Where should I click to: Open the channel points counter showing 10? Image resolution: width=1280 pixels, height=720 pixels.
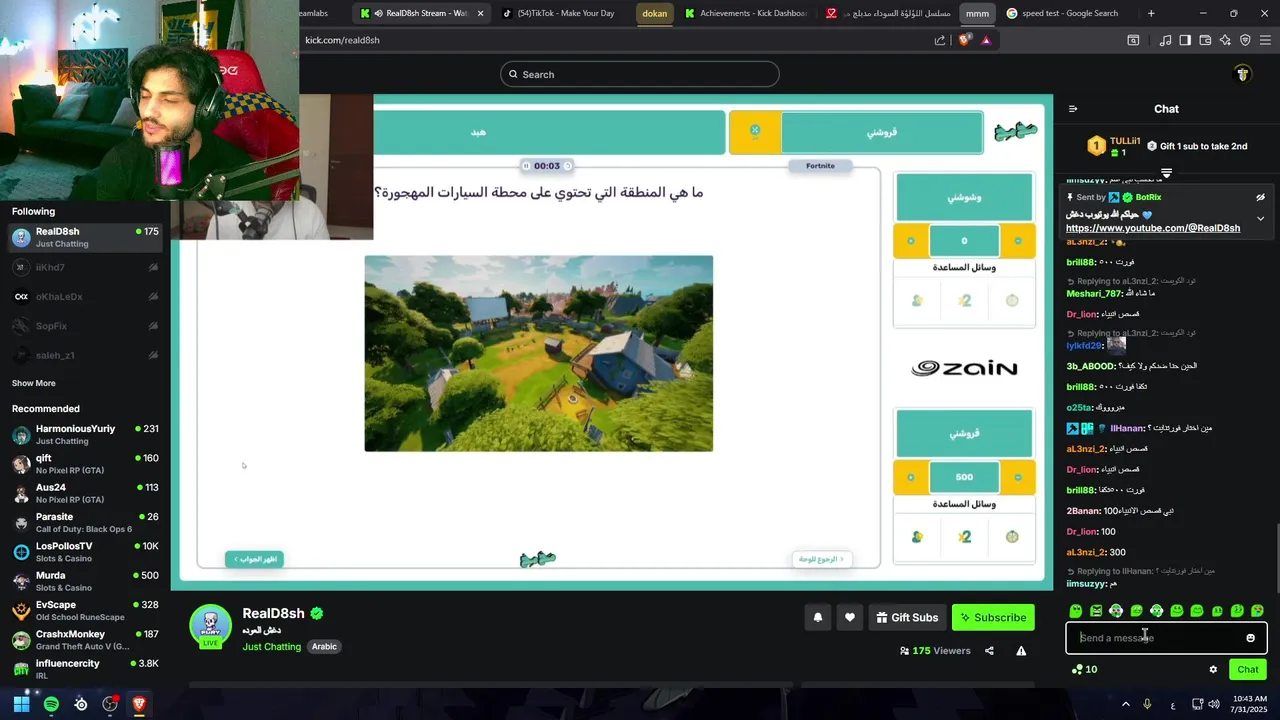tap(1084, 670)
